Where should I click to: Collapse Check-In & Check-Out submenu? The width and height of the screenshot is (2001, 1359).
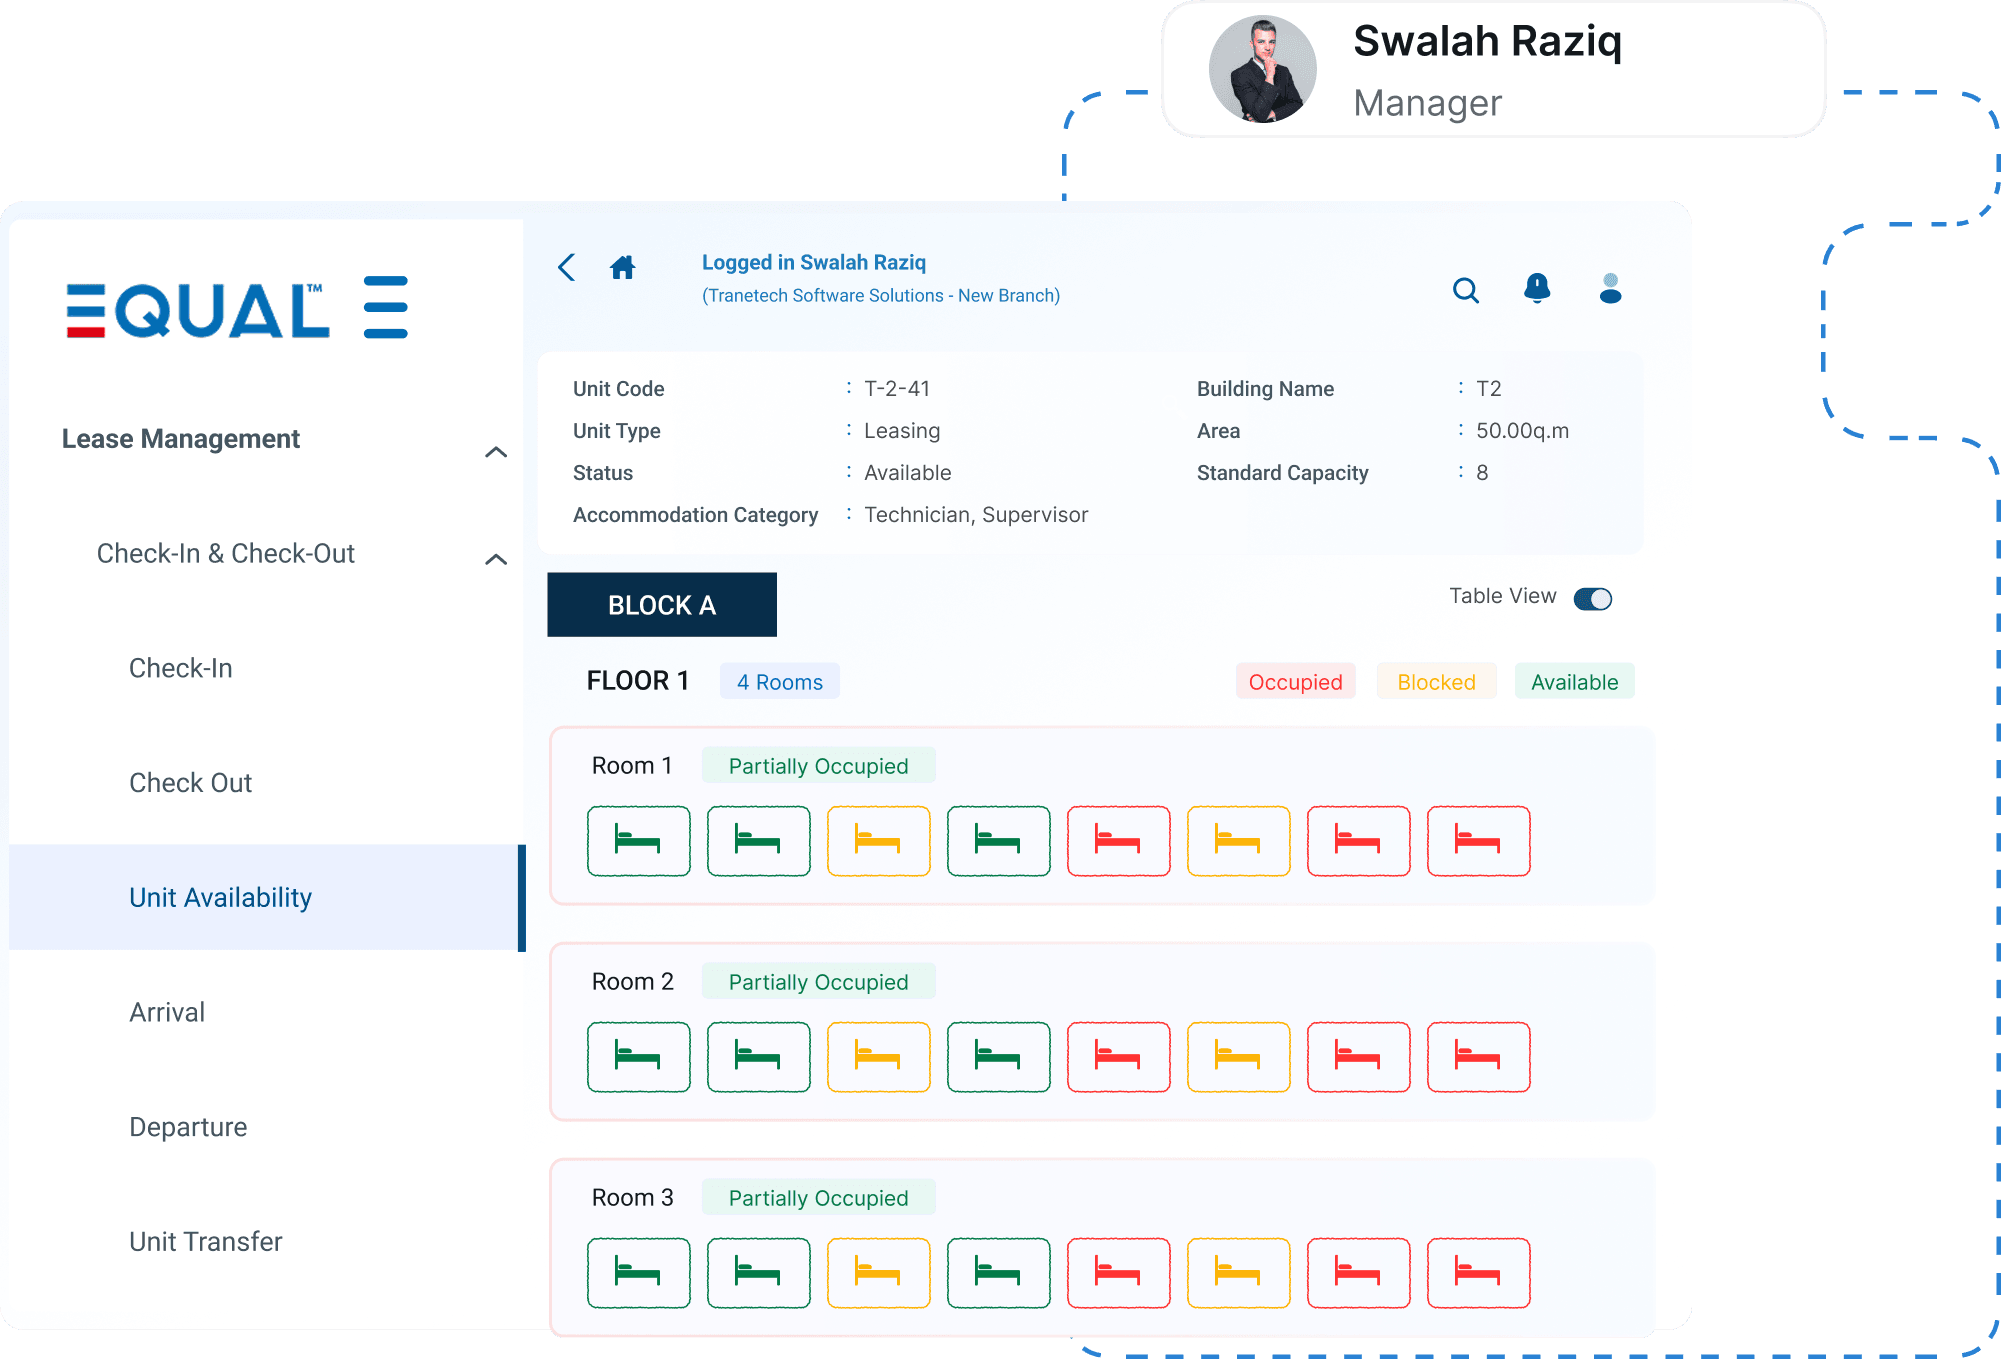coord(495,559)
